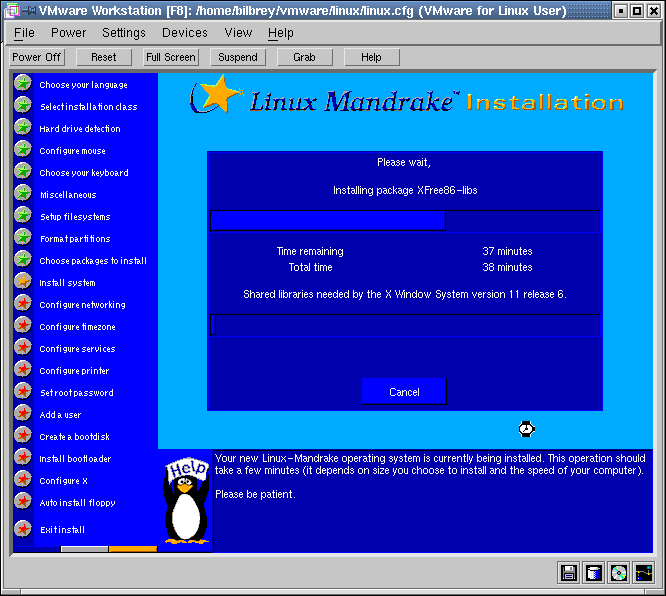Switch VM to Full Screen
This screenshot has height=596, width=666.
[171, 57]
